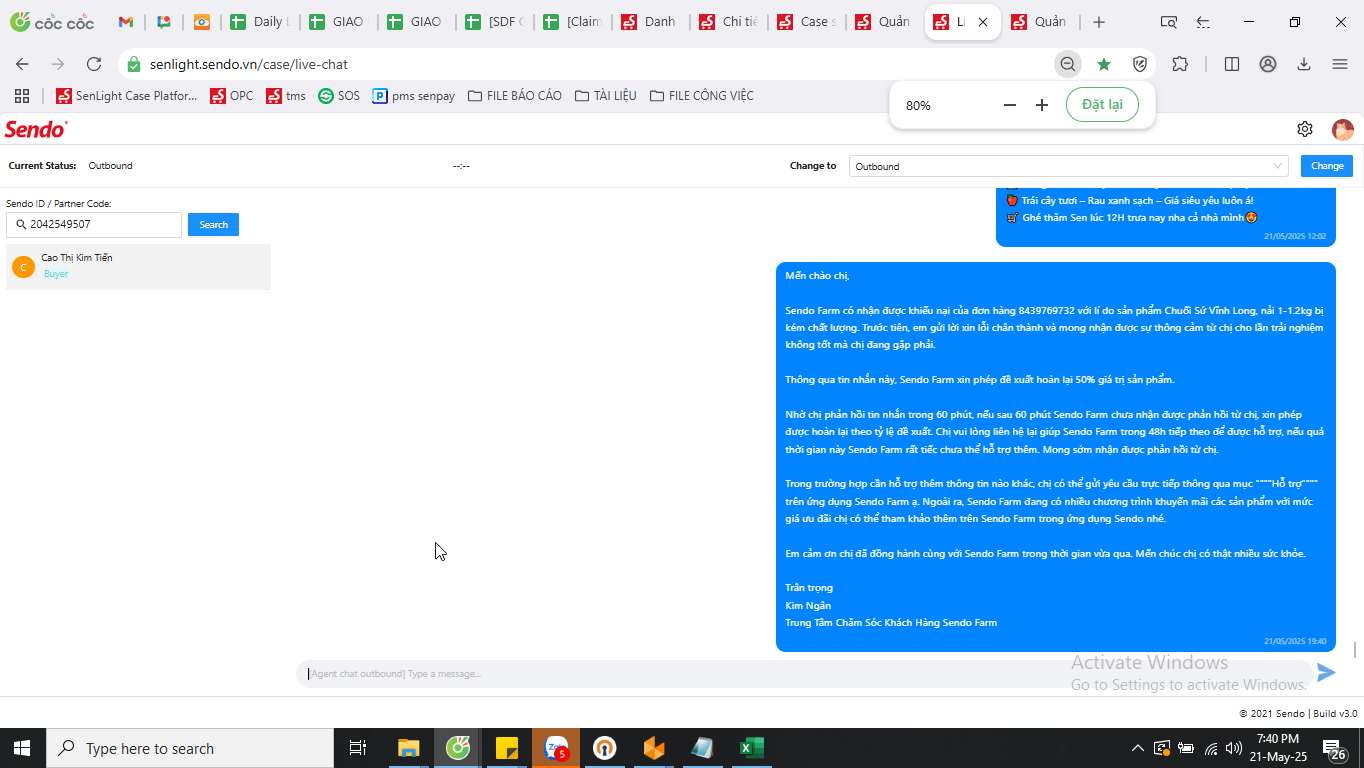Open File Explorer from the taskbar
This screenshot has width=1364, height=768.
click(x=408, y=748)
